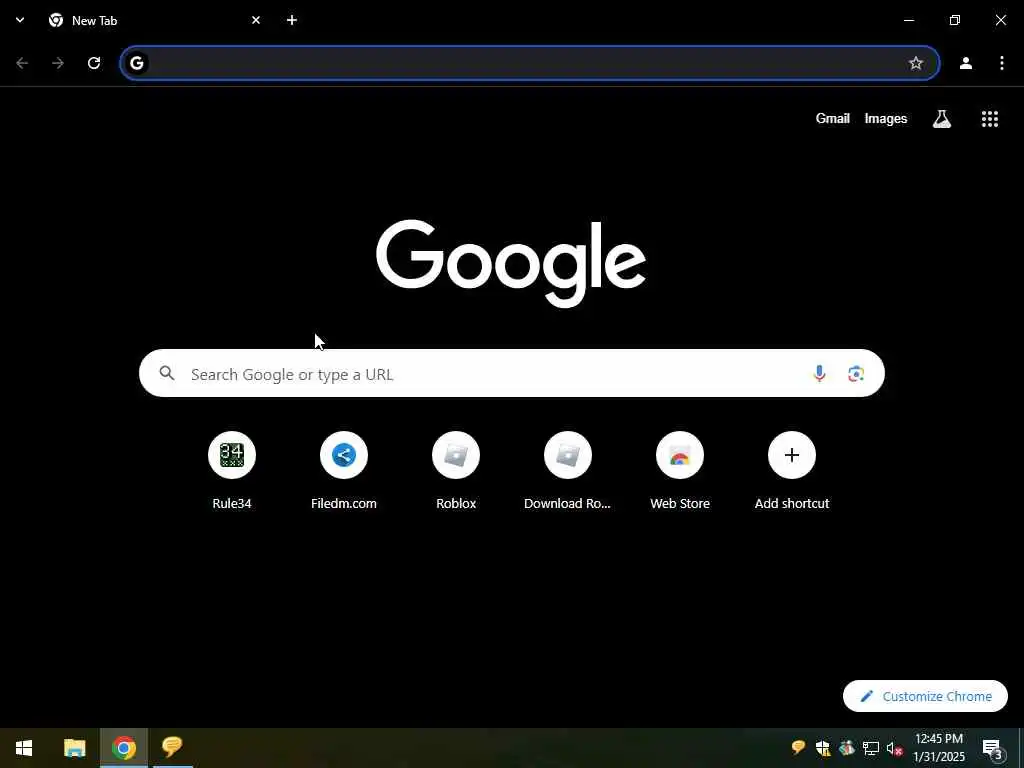Launch File Explorer from taskbar

click(x=74, y=748)
